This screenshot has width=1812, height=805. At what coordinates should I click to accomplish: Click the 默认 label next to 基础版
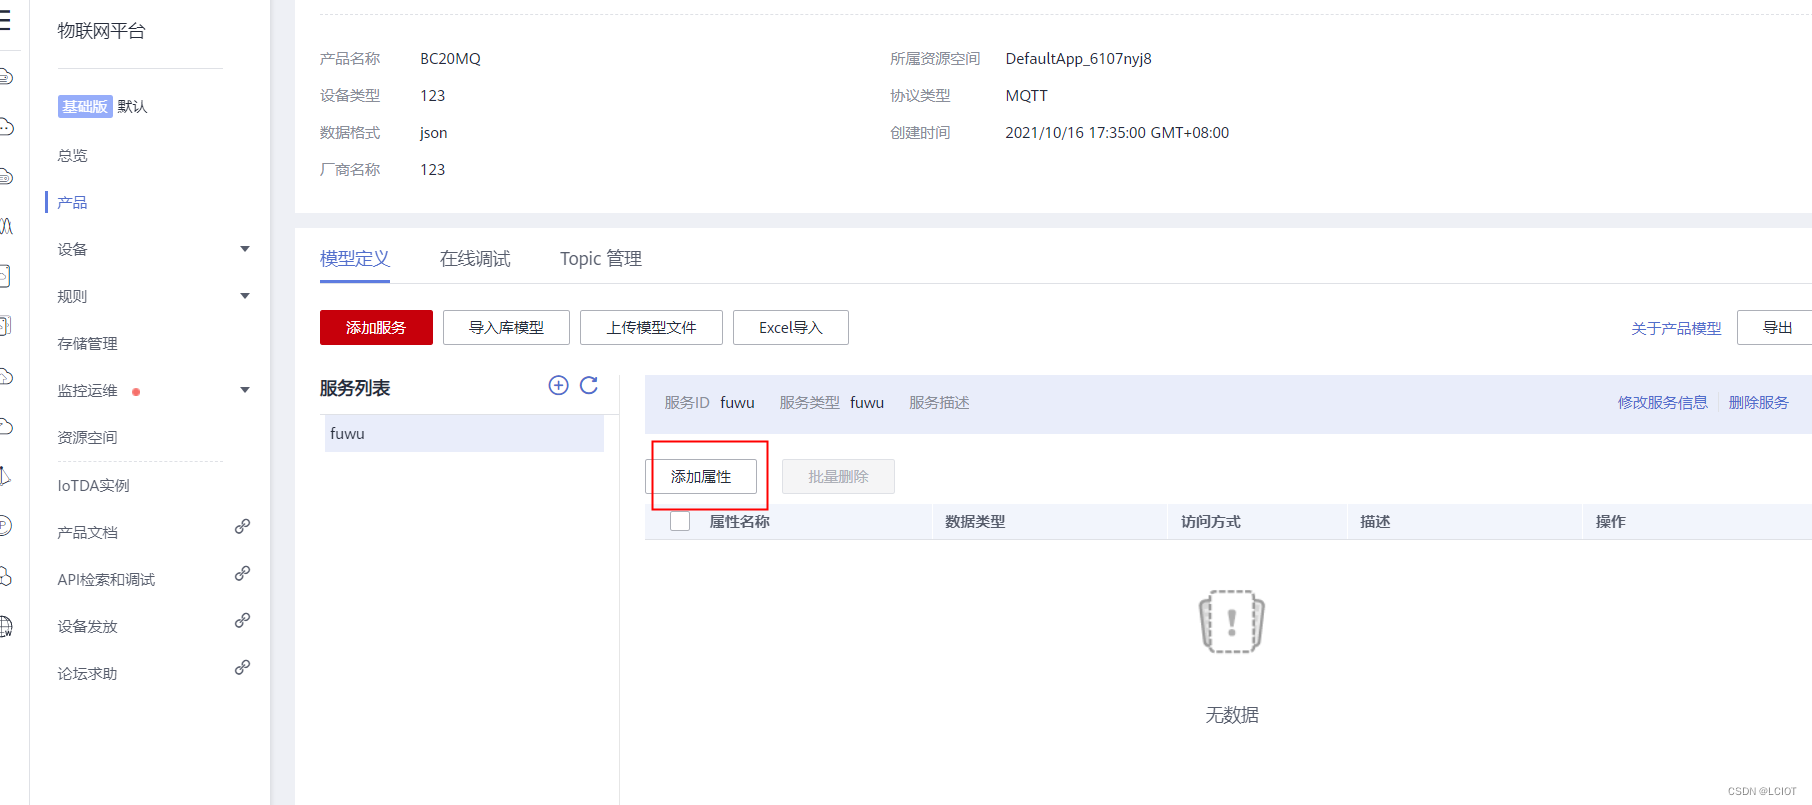coord(132,107)
